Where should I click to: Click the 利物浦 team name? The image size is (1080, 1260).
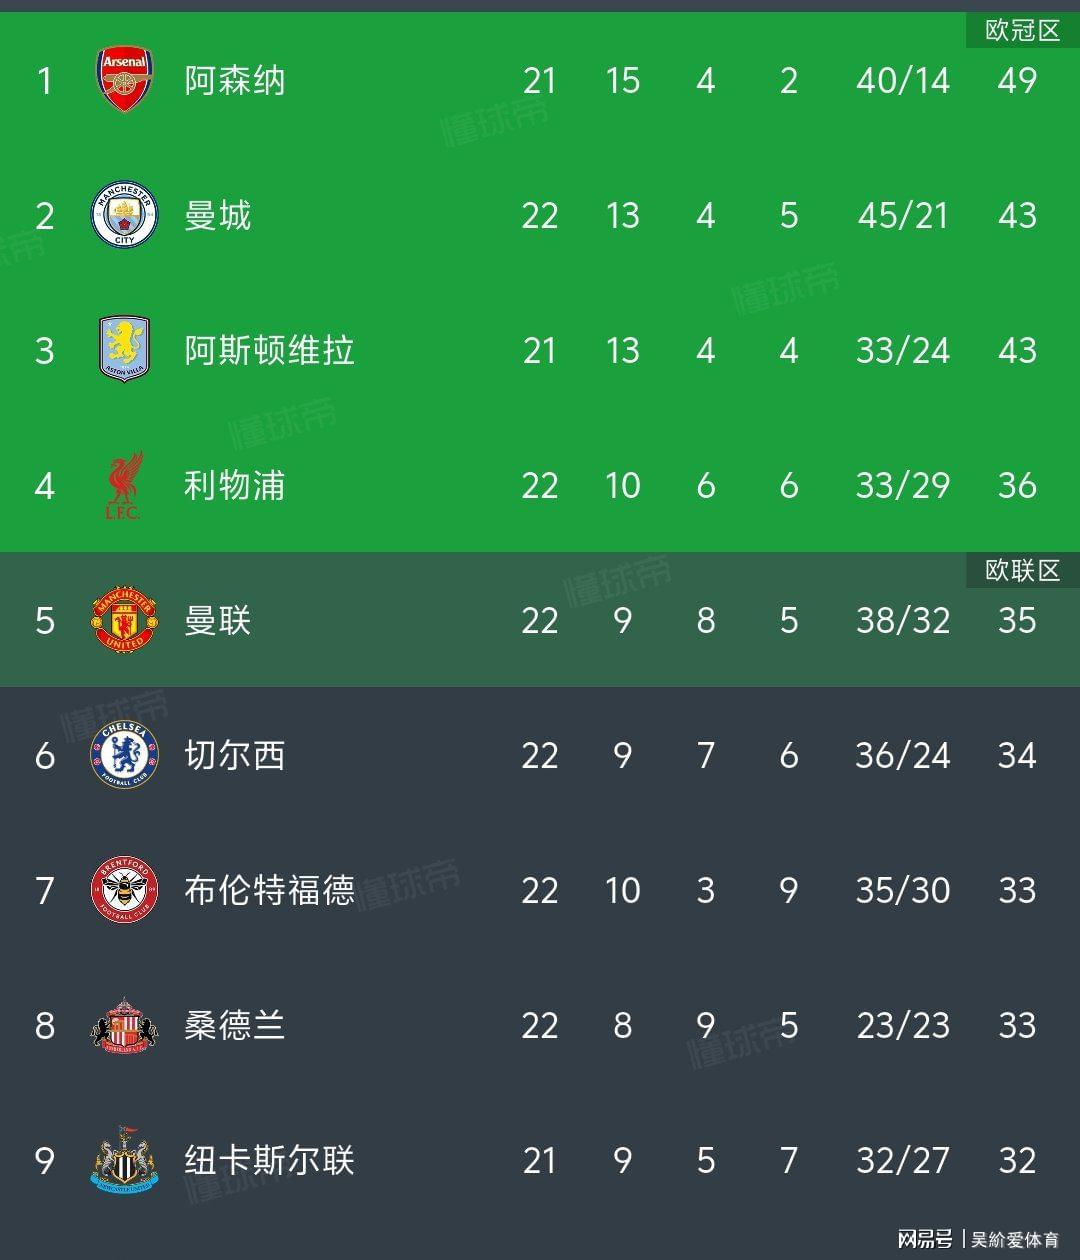point(235,485)
